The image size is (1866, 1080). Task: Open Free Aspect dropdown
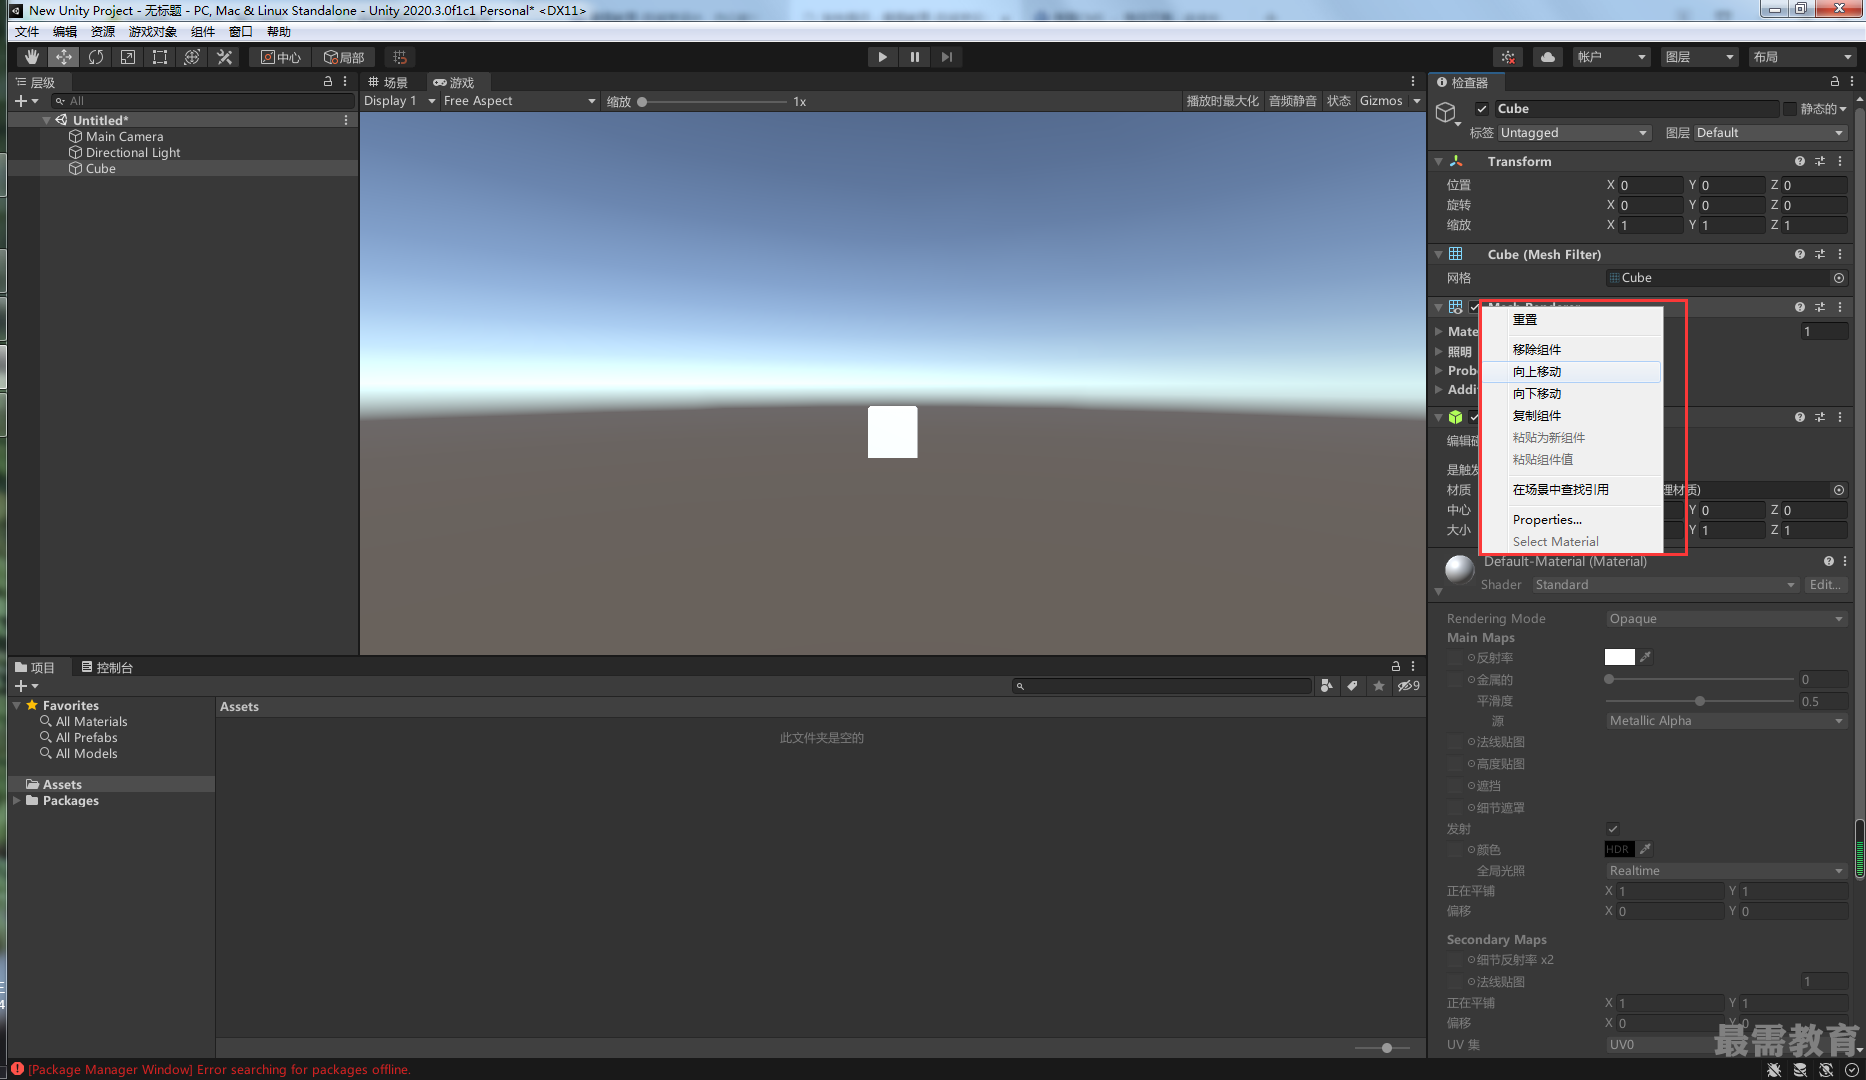pos(519,101)
